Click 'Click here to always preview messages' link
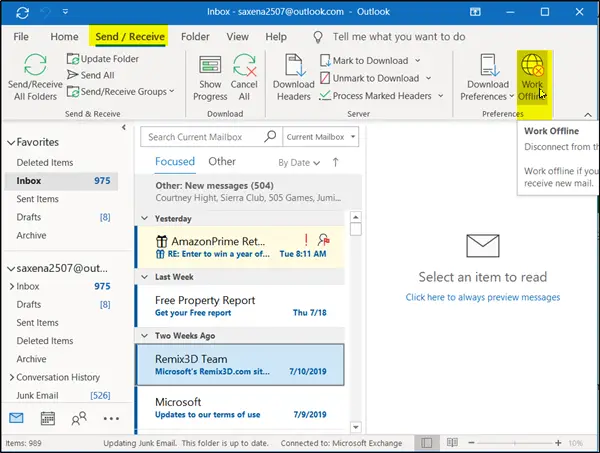Viewport: 600px width, 453px height. click(x=483, y=297)
